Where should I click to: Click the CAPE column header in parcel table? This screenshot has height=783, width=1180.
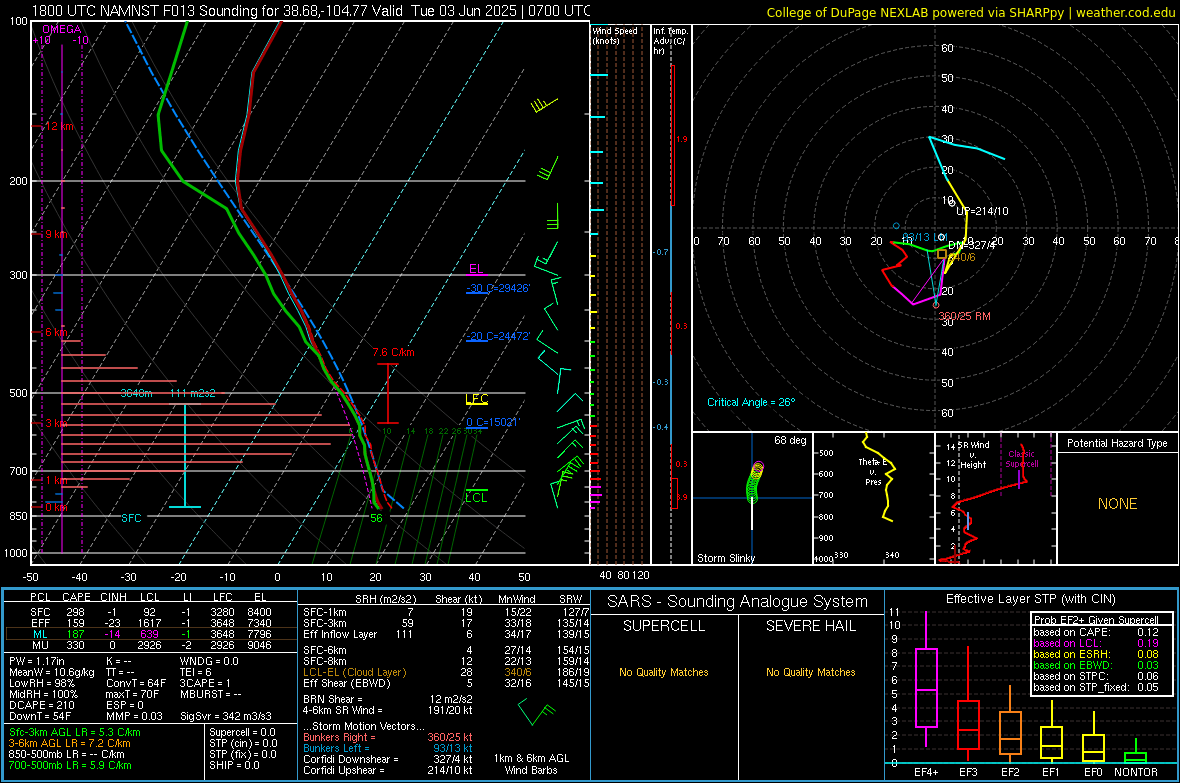pyautogui.click(x=76, y=597)
